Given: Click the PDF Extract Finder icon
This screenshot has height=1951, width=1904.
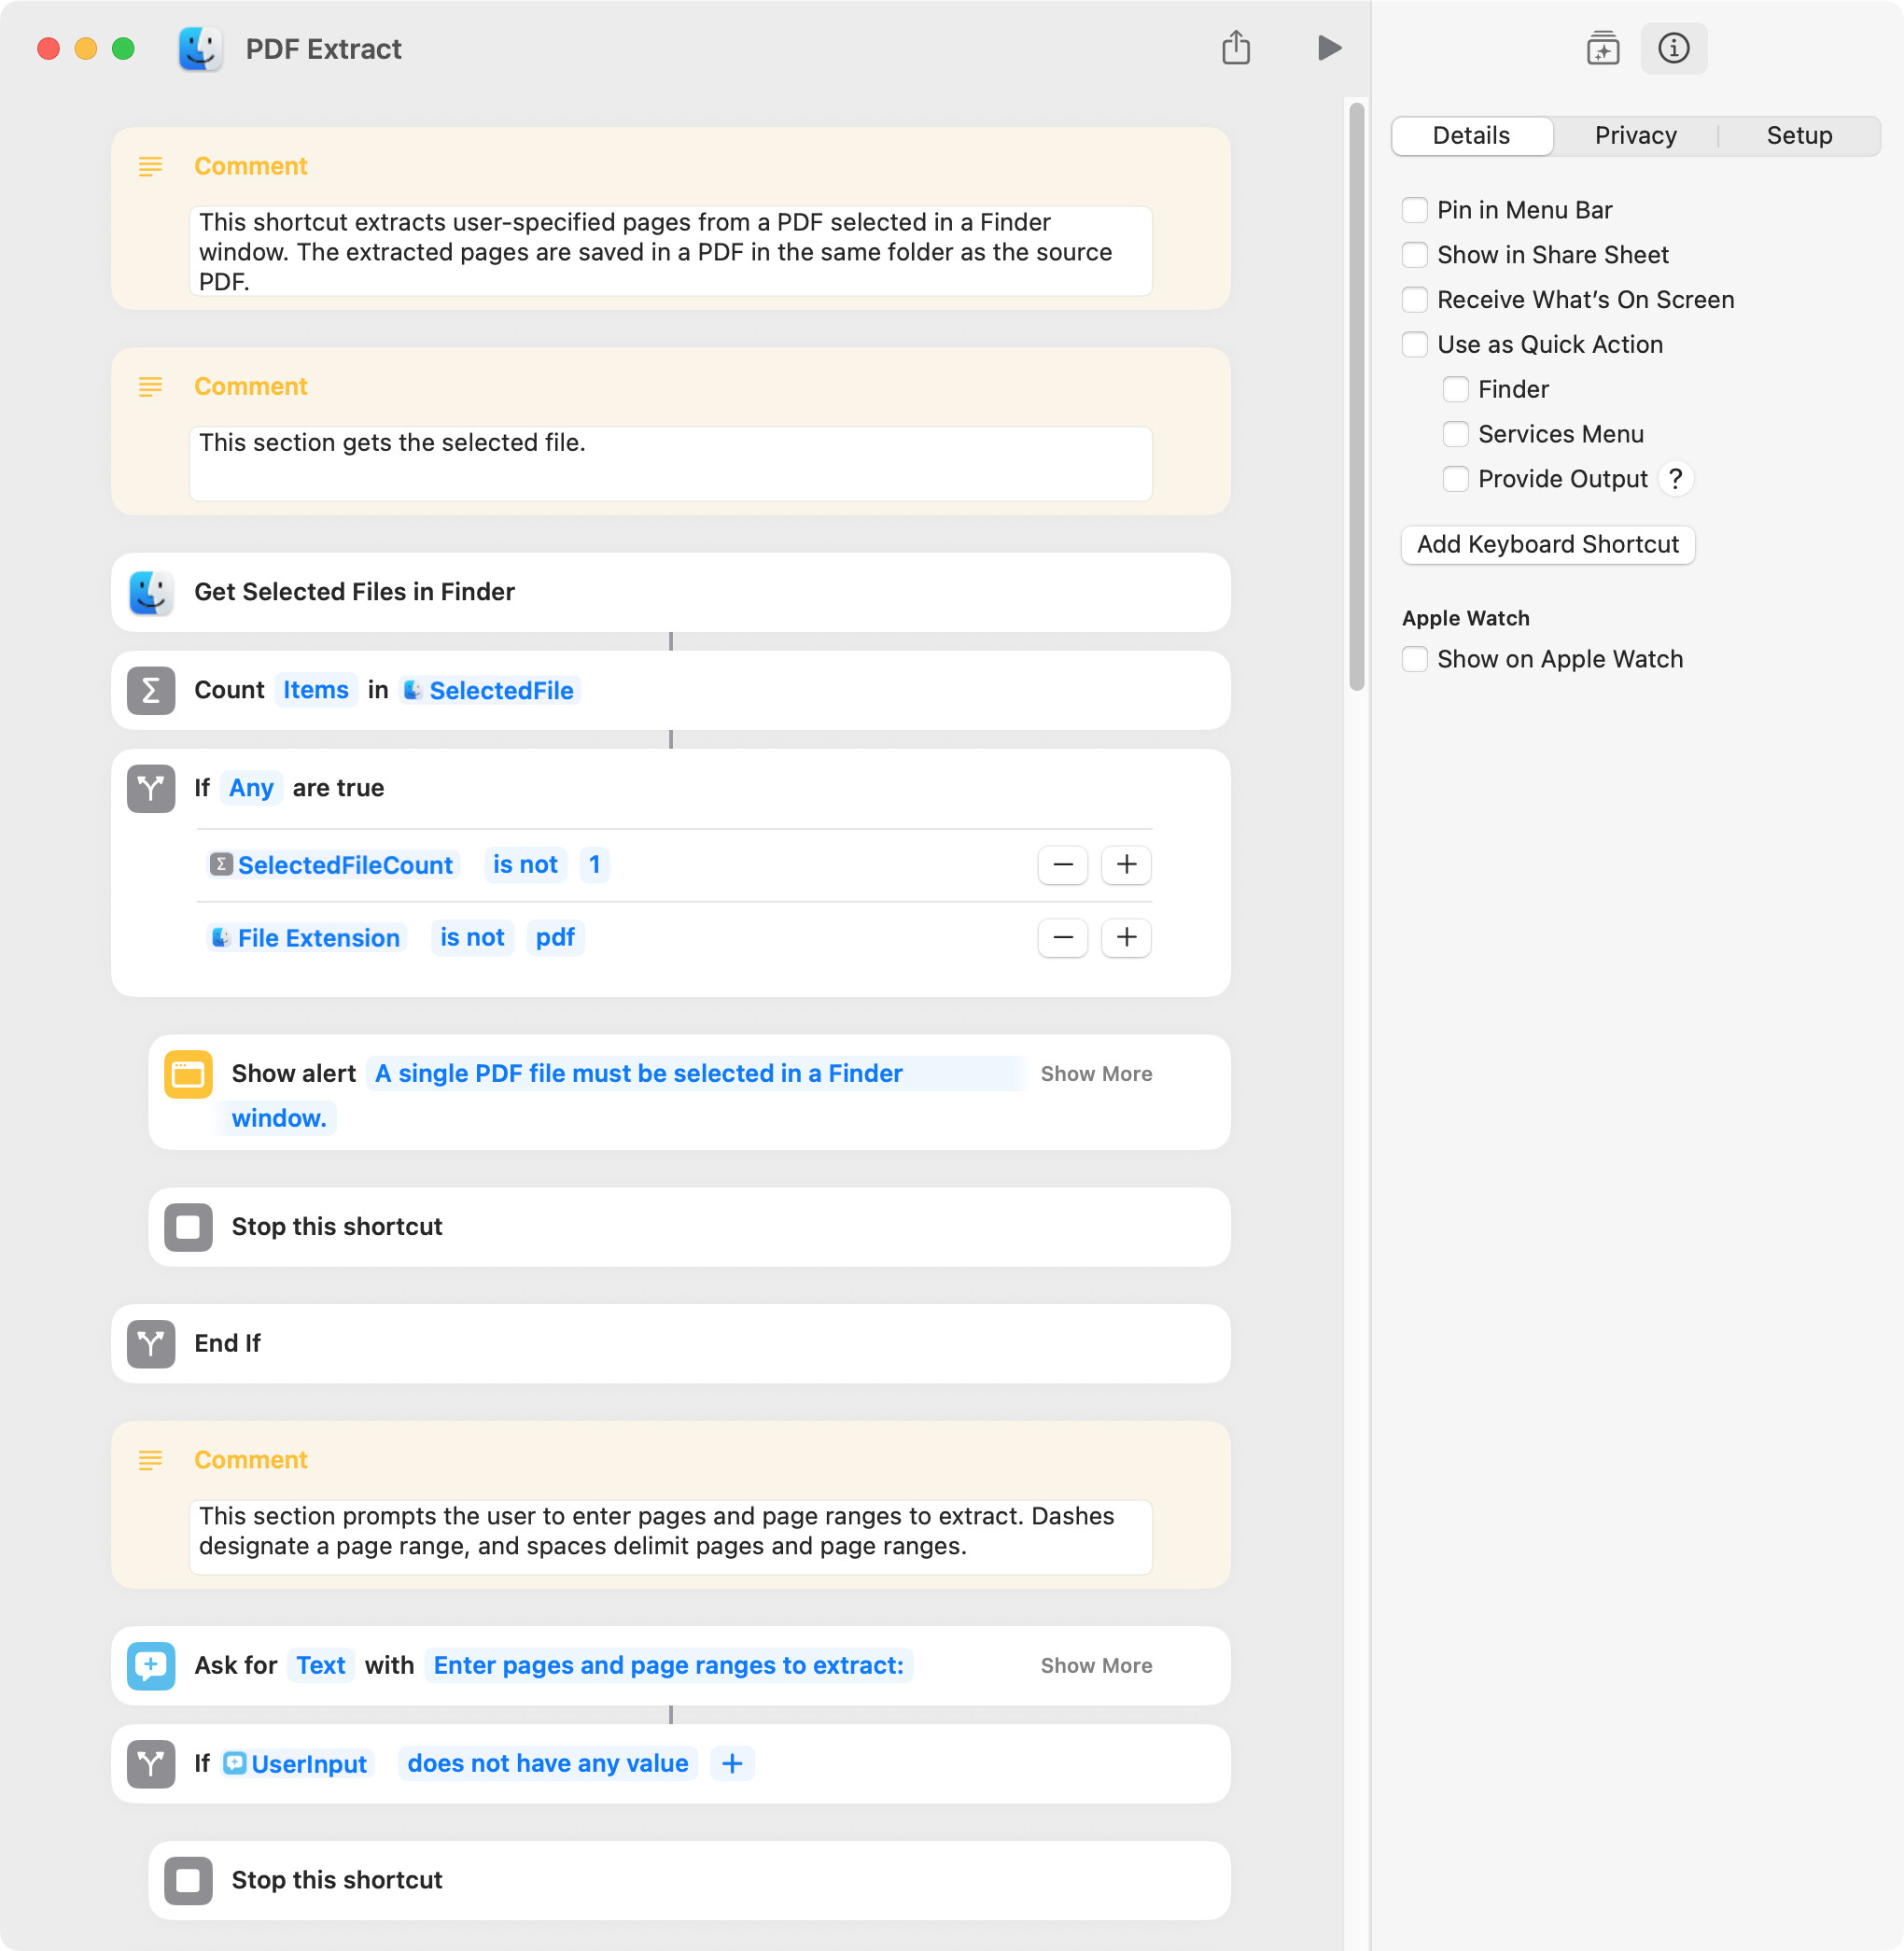Looking at the screenshot, I should (x=200, y=49).
